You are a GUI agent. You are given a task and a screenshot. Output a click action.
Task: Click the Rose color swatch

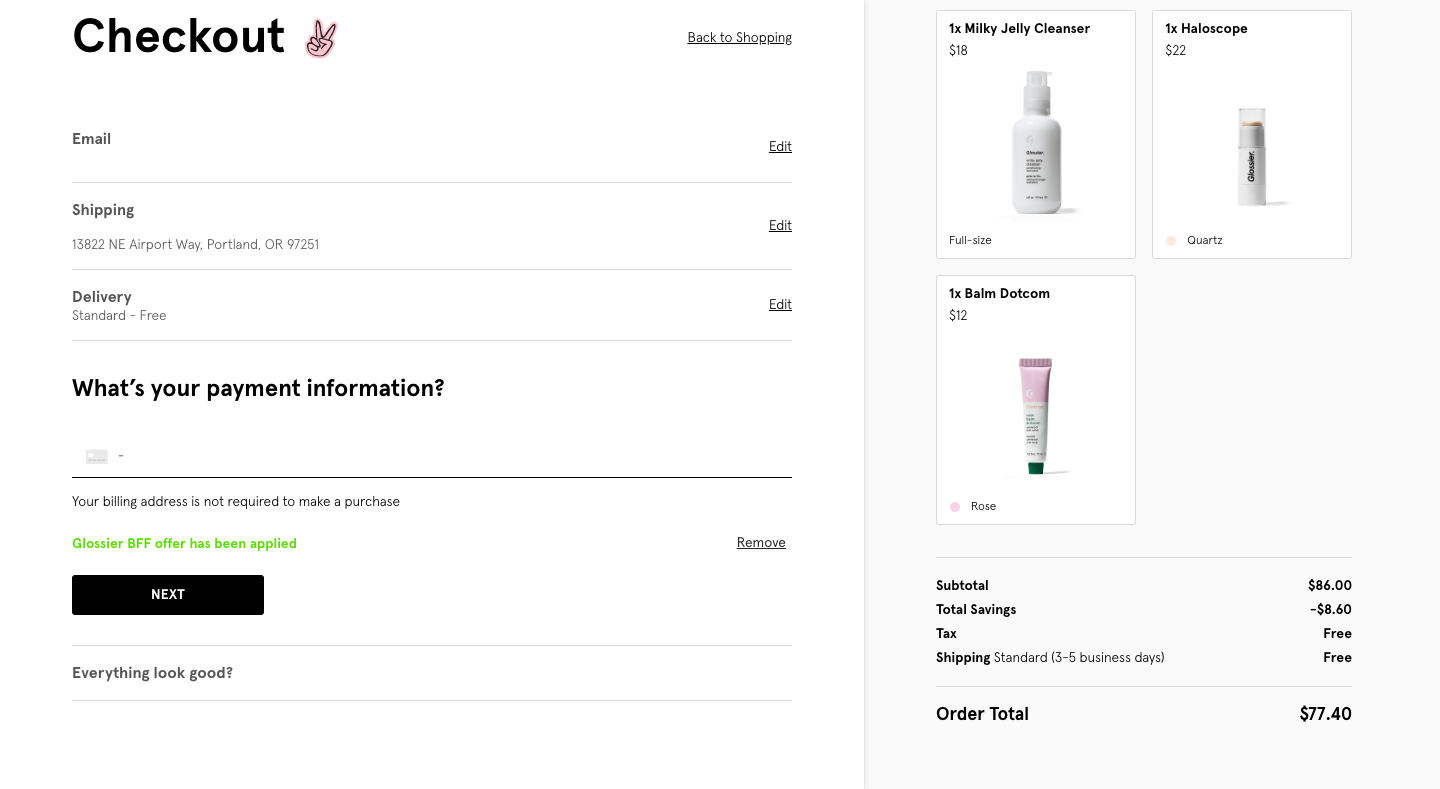click(955, 507)
